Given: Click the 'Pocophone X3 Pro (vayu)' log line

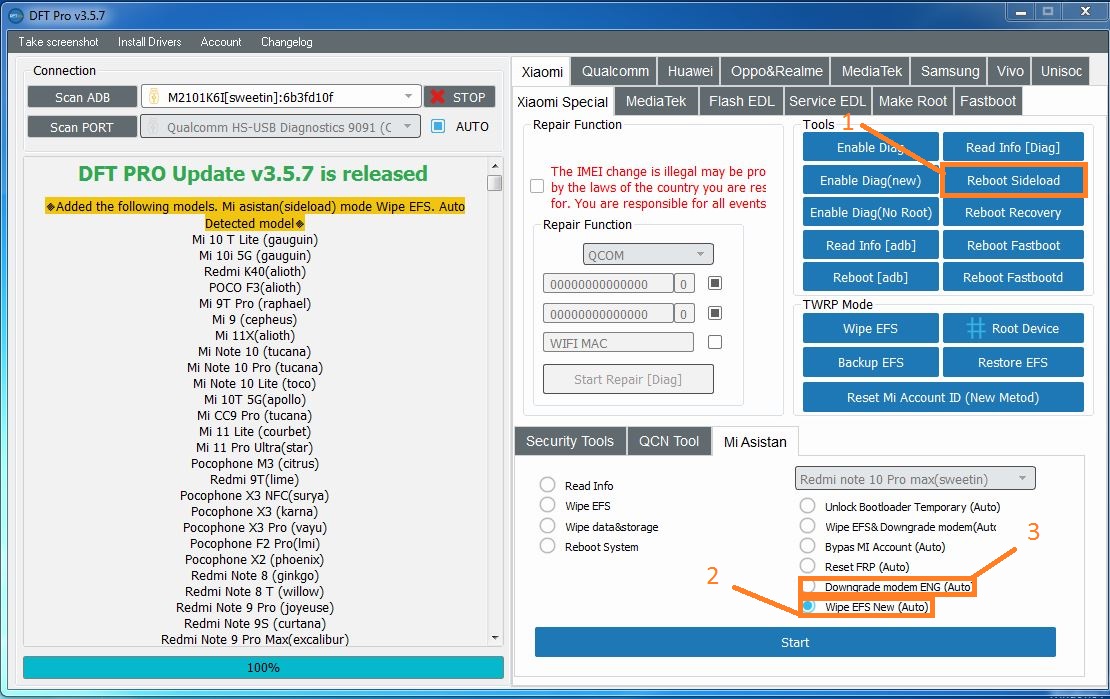Looking at the screenshot, I should pyautogui.click(x=255, y=528).
